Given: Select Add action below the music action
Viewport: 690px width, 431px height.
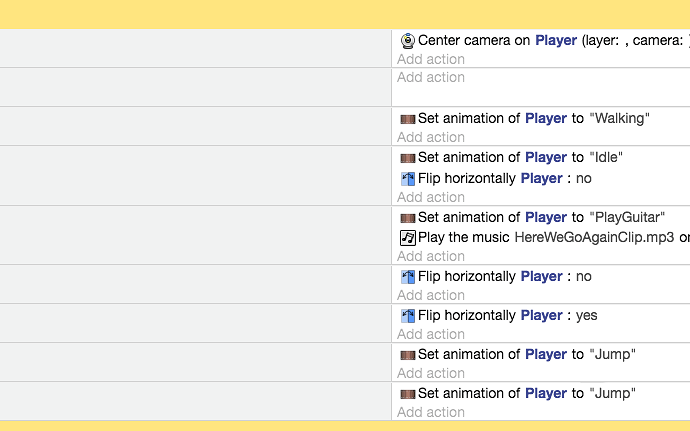Looking at the screenshot, I should pyautogui.click(x=431, y=256).
